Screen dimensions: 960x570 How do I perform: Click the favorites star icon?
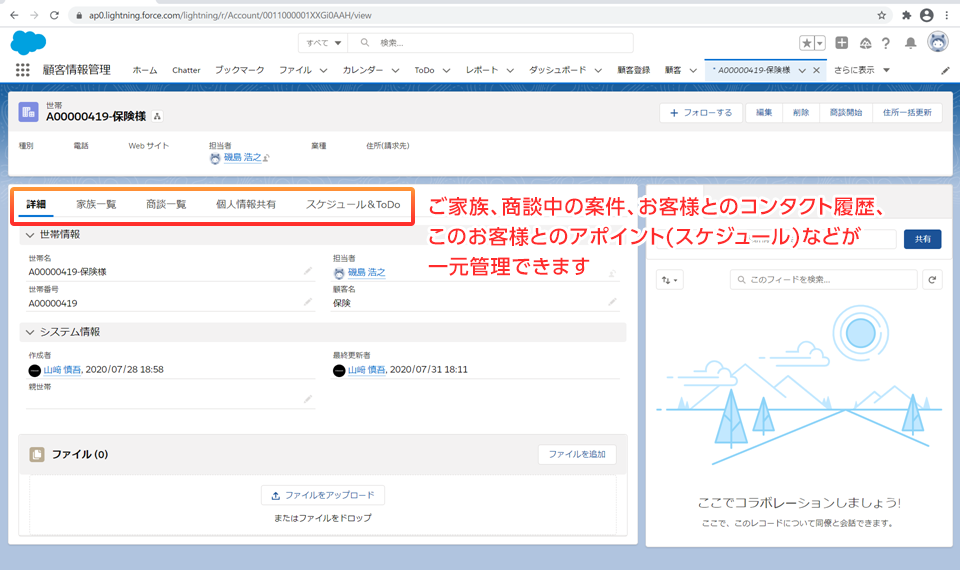click(x=807, y=43)
